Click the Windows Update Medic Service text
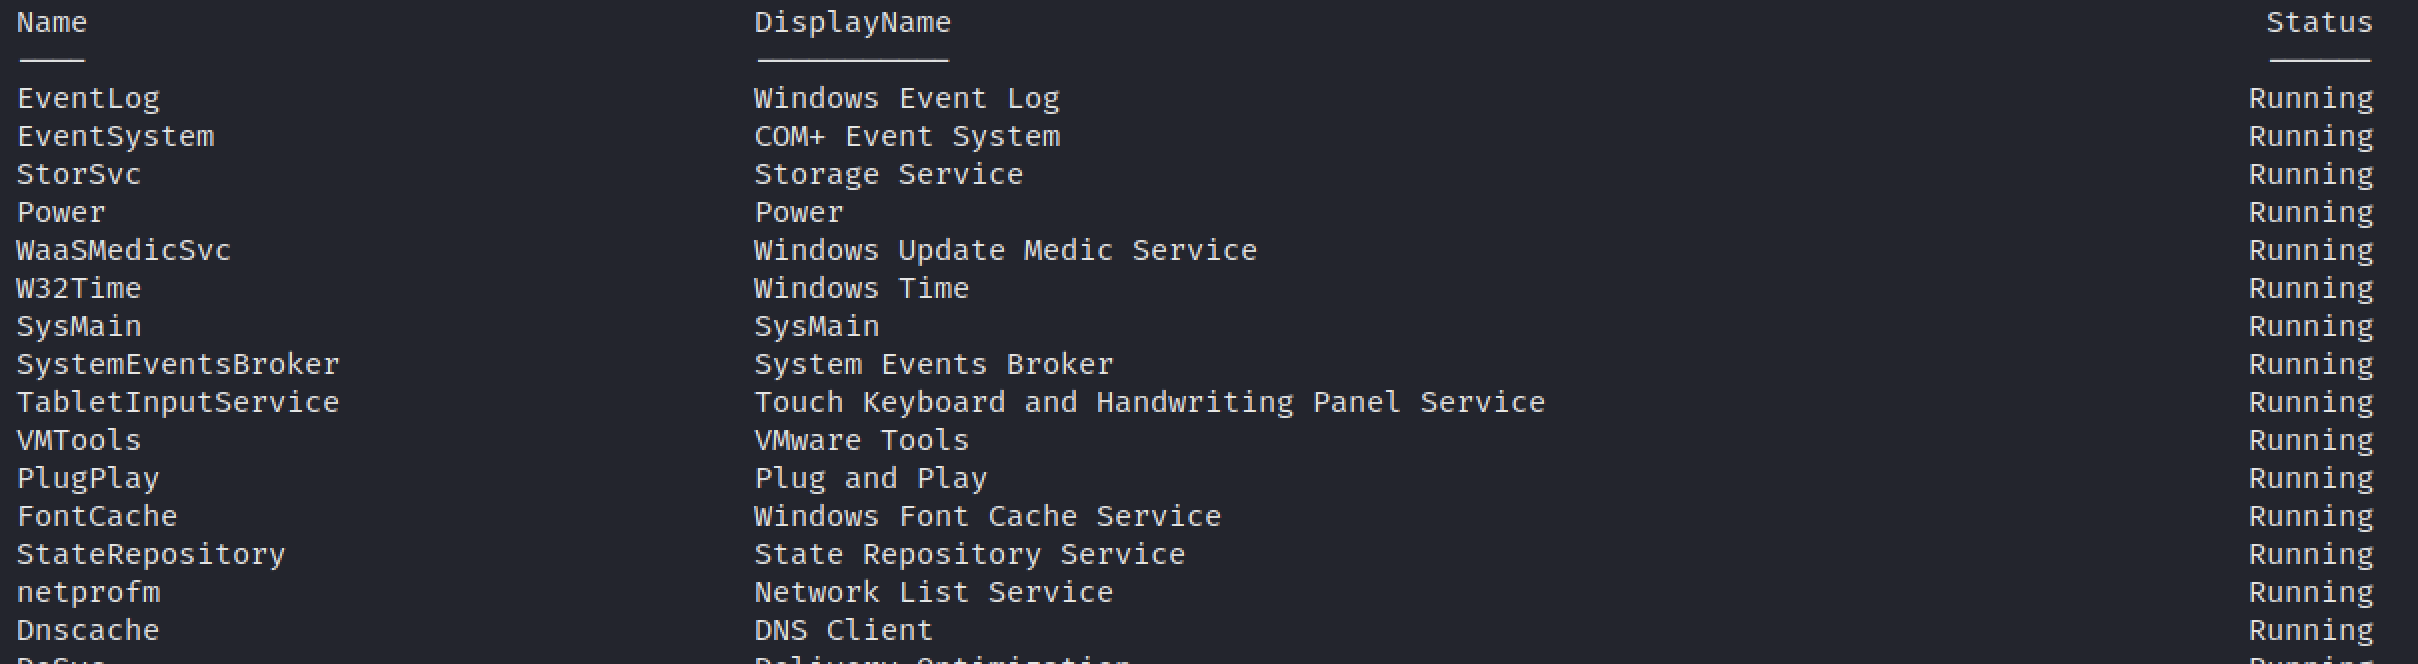 (x=1005, y=251)
